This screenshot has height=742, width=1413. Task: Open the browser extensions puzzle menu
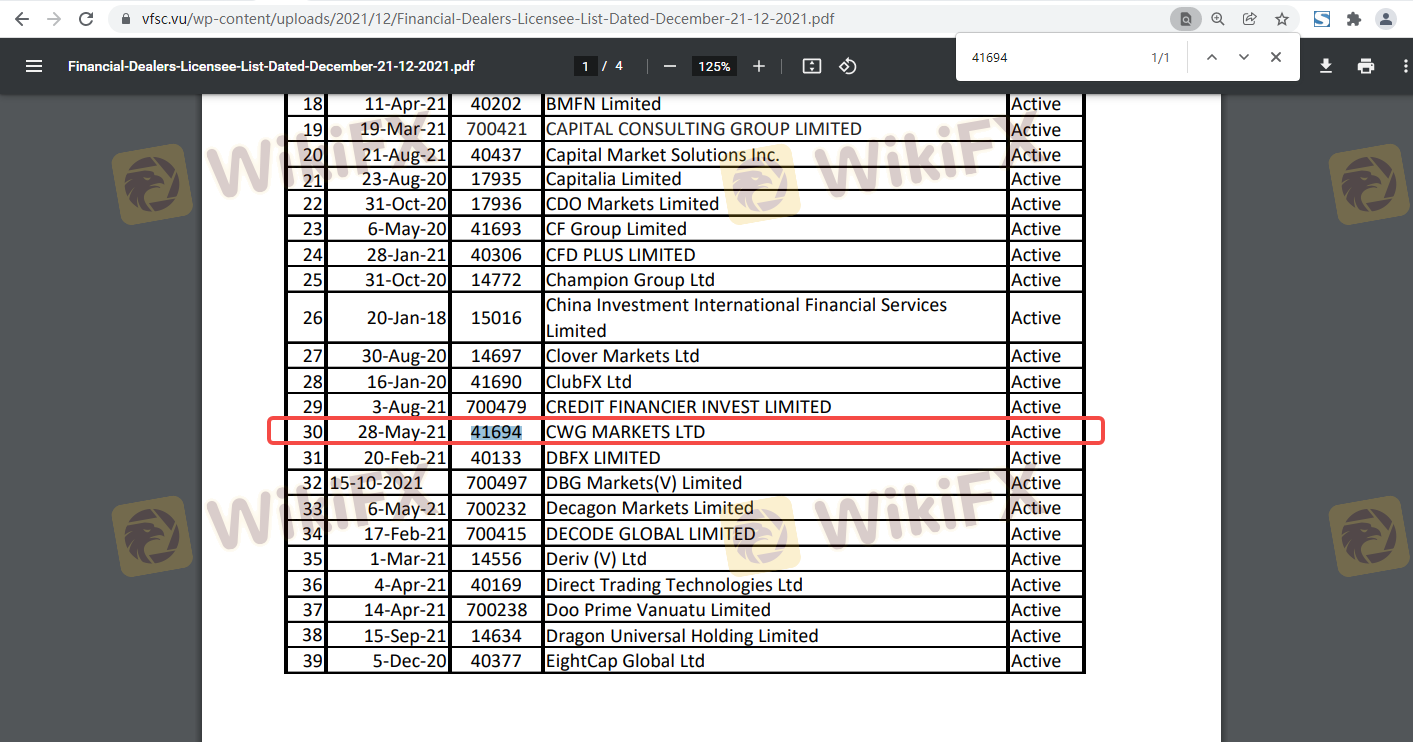pyautogui.click(x=1354, y=19)
